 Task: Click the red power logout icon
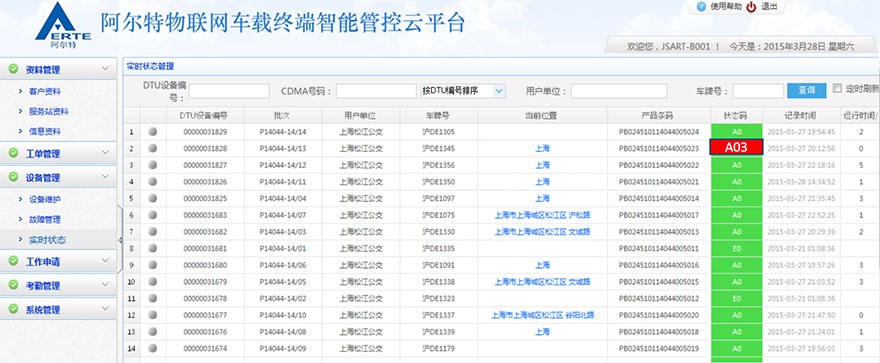(751, 7)
